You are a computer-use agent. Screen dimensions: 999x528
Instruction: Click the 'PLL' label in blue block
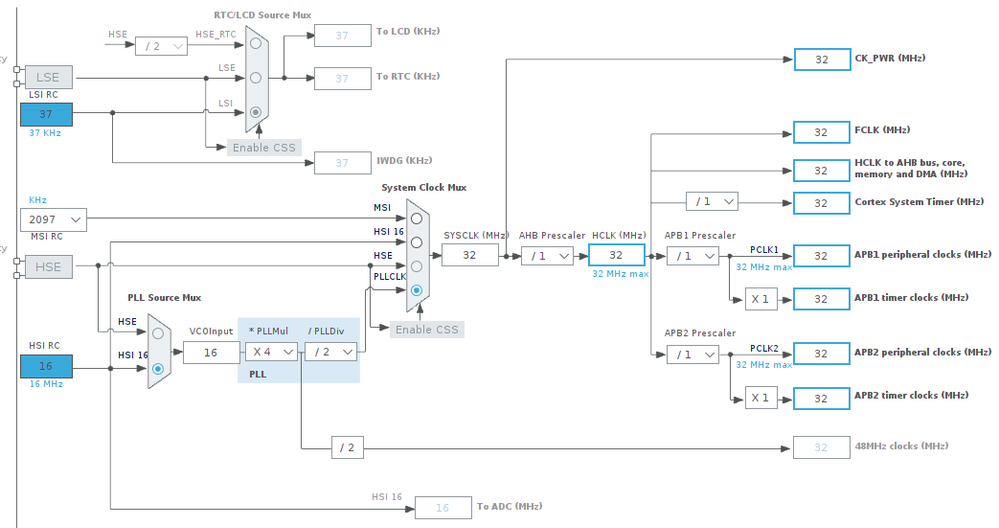(x=257, y=374)
